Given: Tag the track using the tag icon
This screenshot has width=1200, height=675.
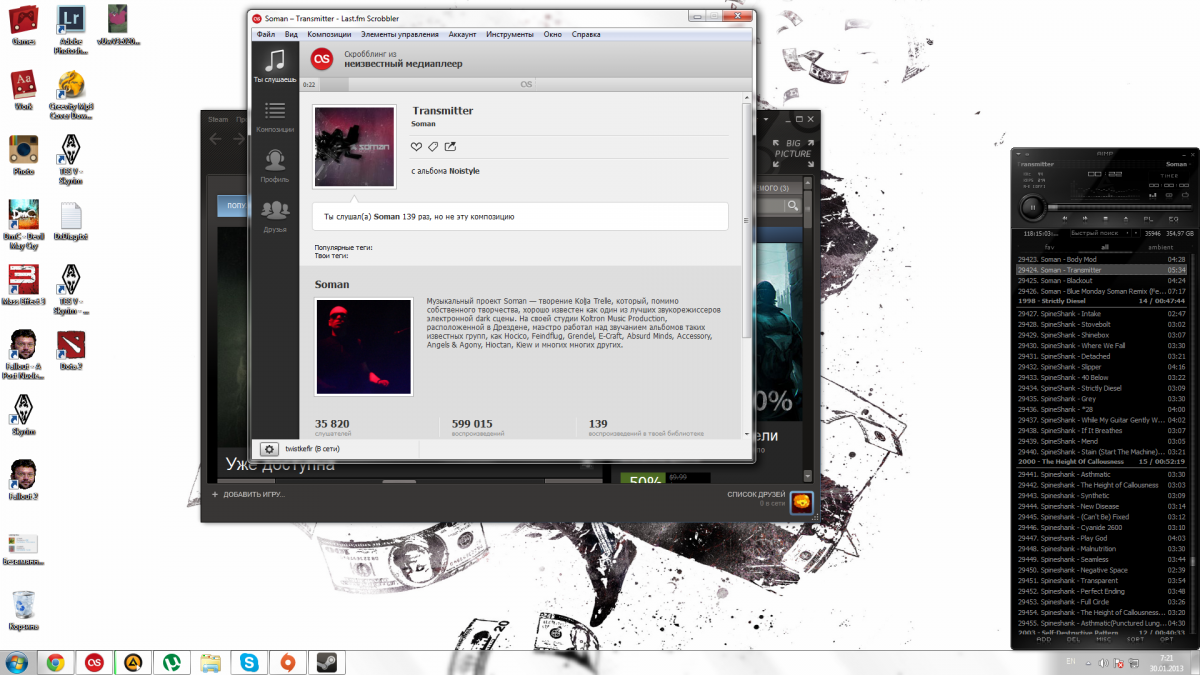Looking at the screenshot, I should (x=433, y=147).
